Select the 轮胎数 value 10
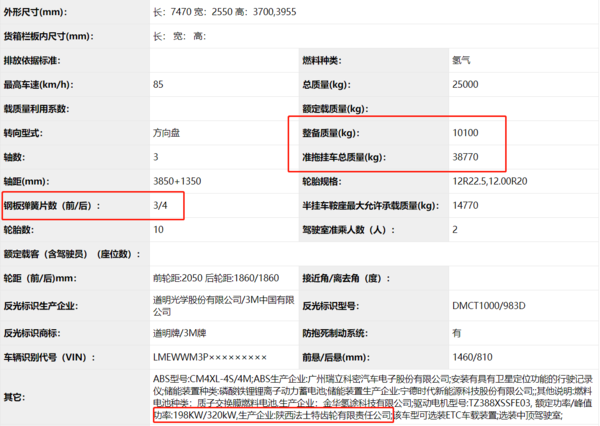Screen dimensions: 600x426 (158, 229)
